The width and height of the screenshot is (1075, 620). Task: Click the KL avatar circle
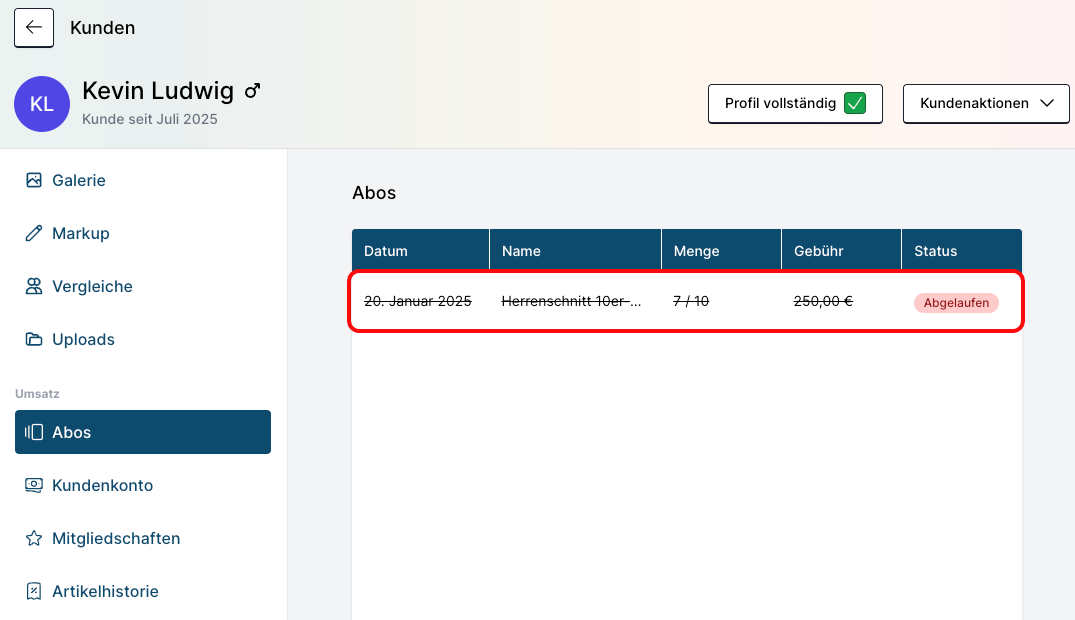[x=42, y=104]
